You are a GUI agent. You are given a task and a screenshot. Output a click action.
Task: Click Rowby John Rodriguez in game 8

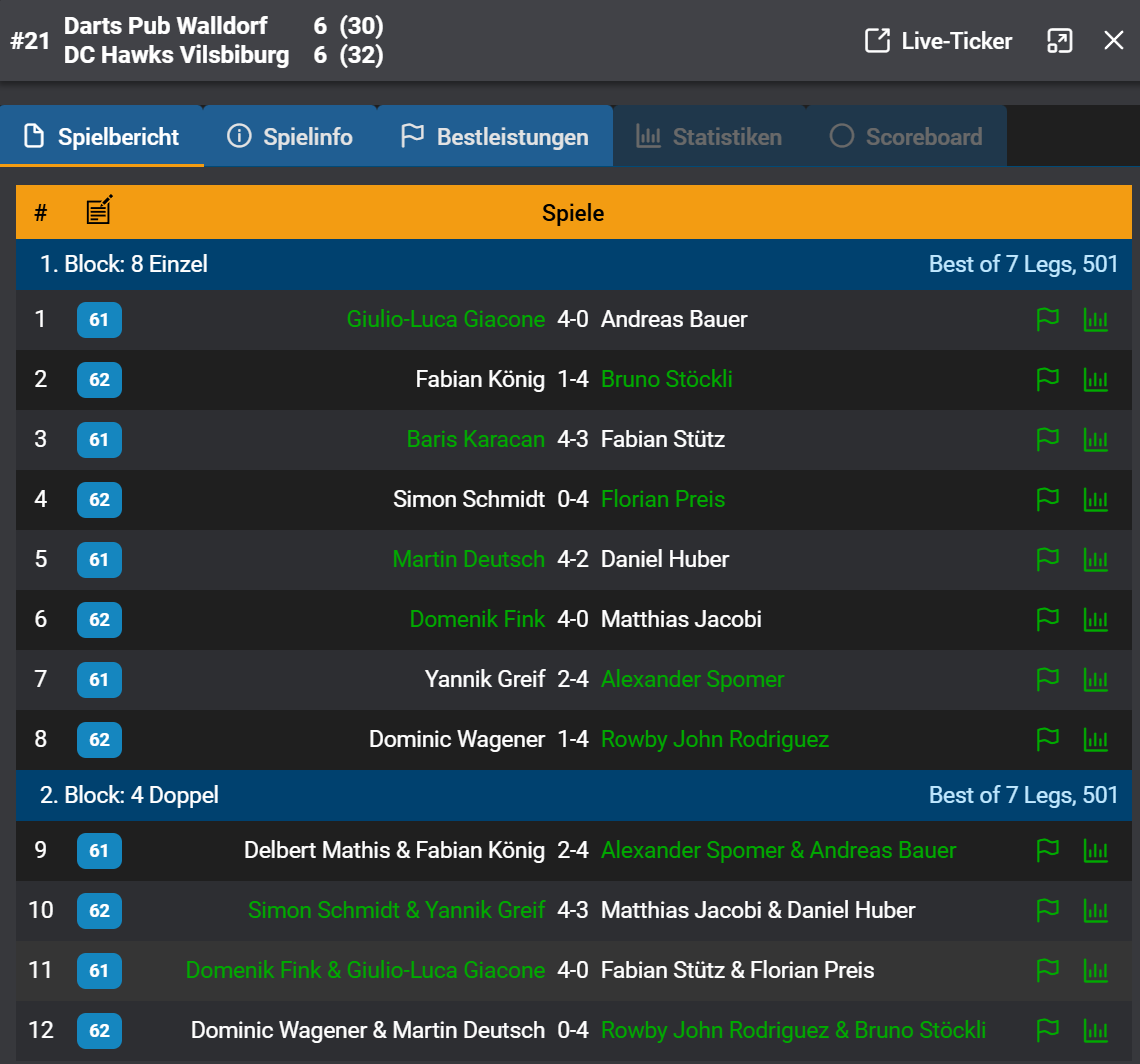[x=714, y=740]
